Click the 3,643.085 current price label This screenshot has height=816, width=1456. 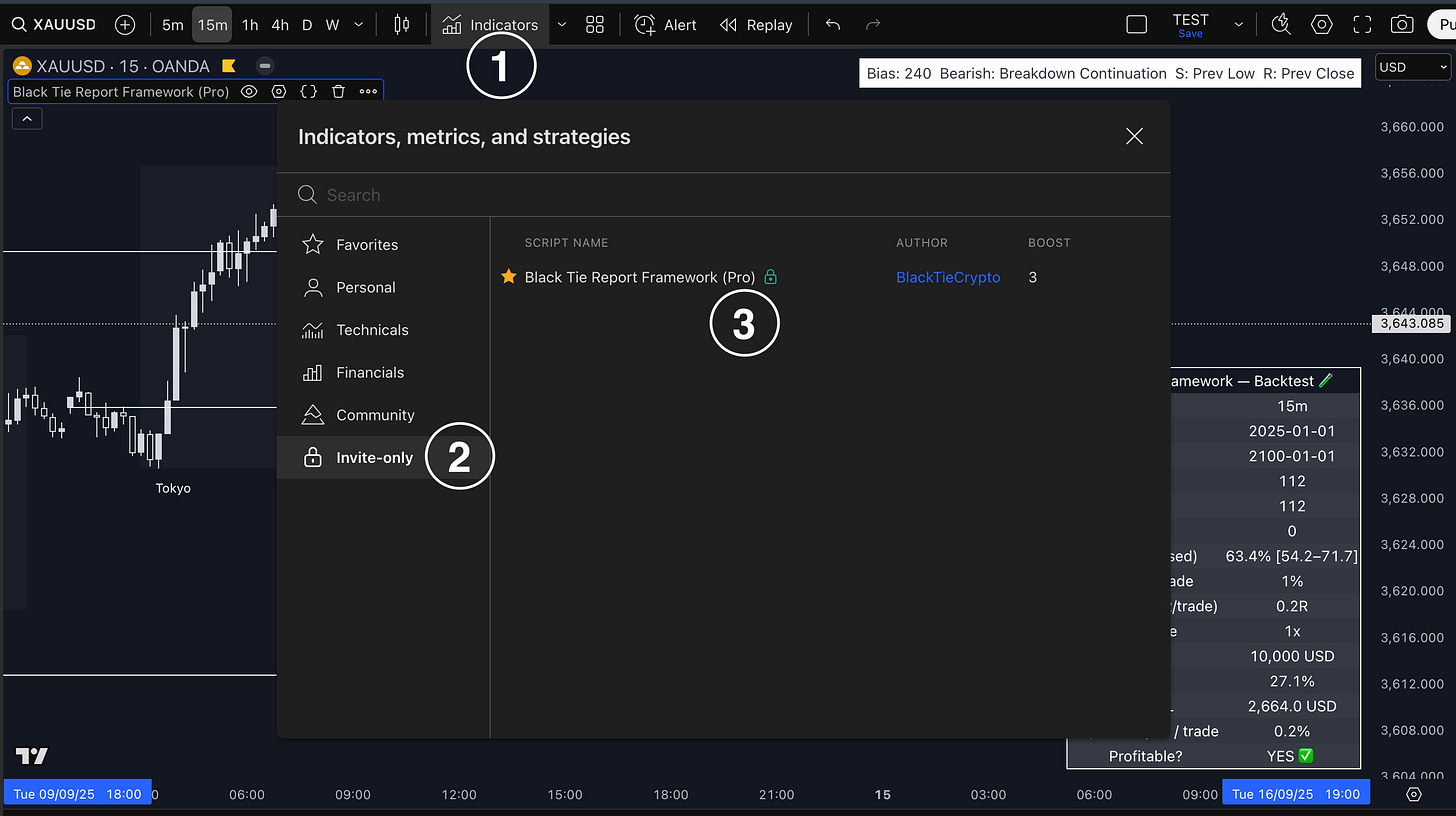tap(1413, 324)
